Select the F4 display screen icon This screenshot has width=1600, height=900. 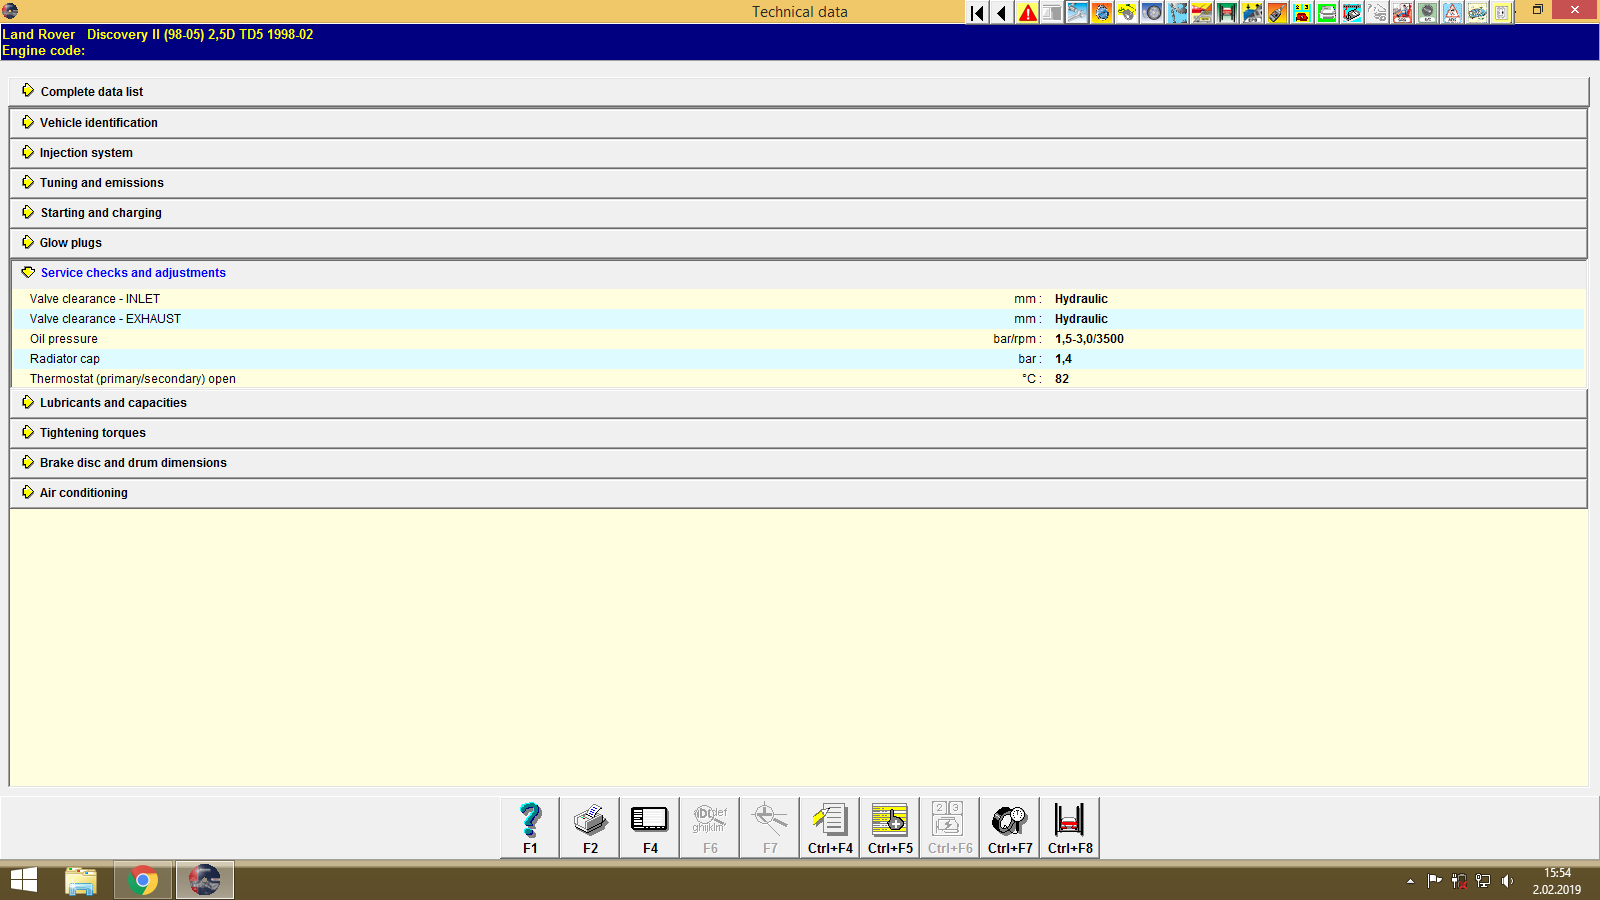pos(649,827)
